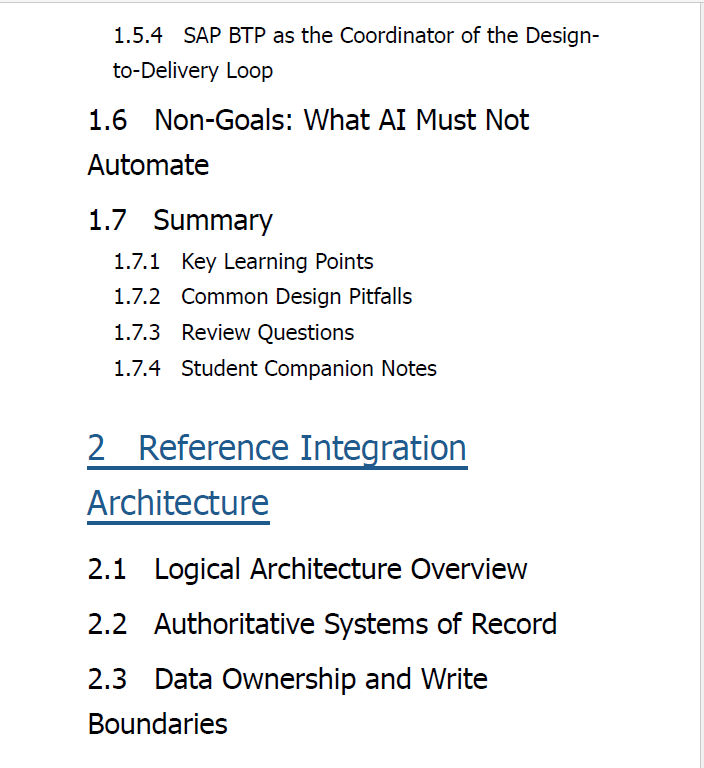Navigate to 1.7.3 Review Questions
Screen dimensions: 704x768
coord(234,333)
